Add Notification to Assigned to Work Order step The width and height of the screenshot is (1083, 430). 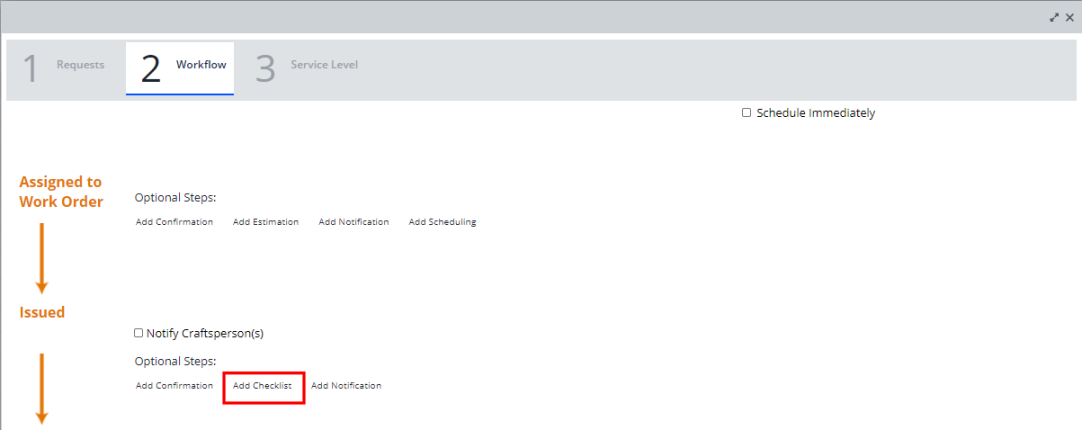pos(353,222)
